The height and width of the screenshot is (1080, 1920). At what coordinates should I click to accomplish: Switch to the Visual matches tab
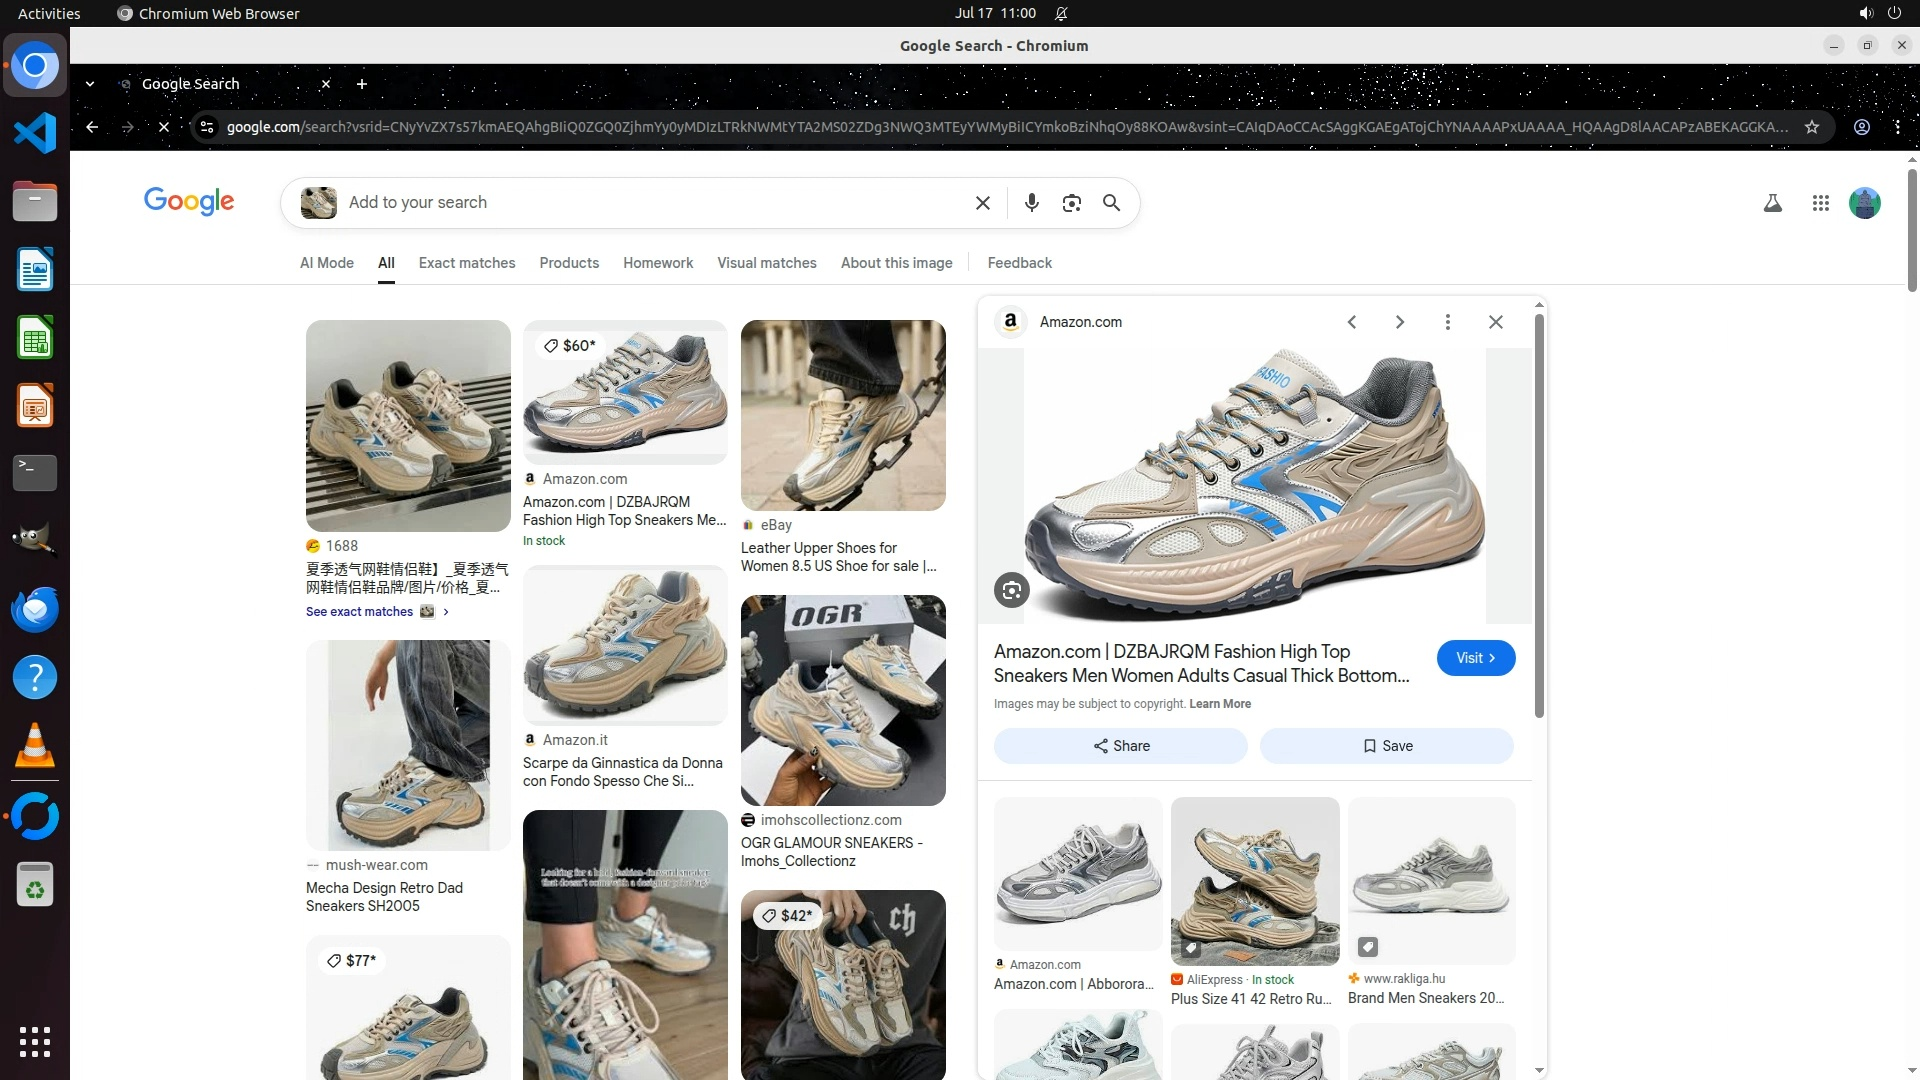point(766,263)
